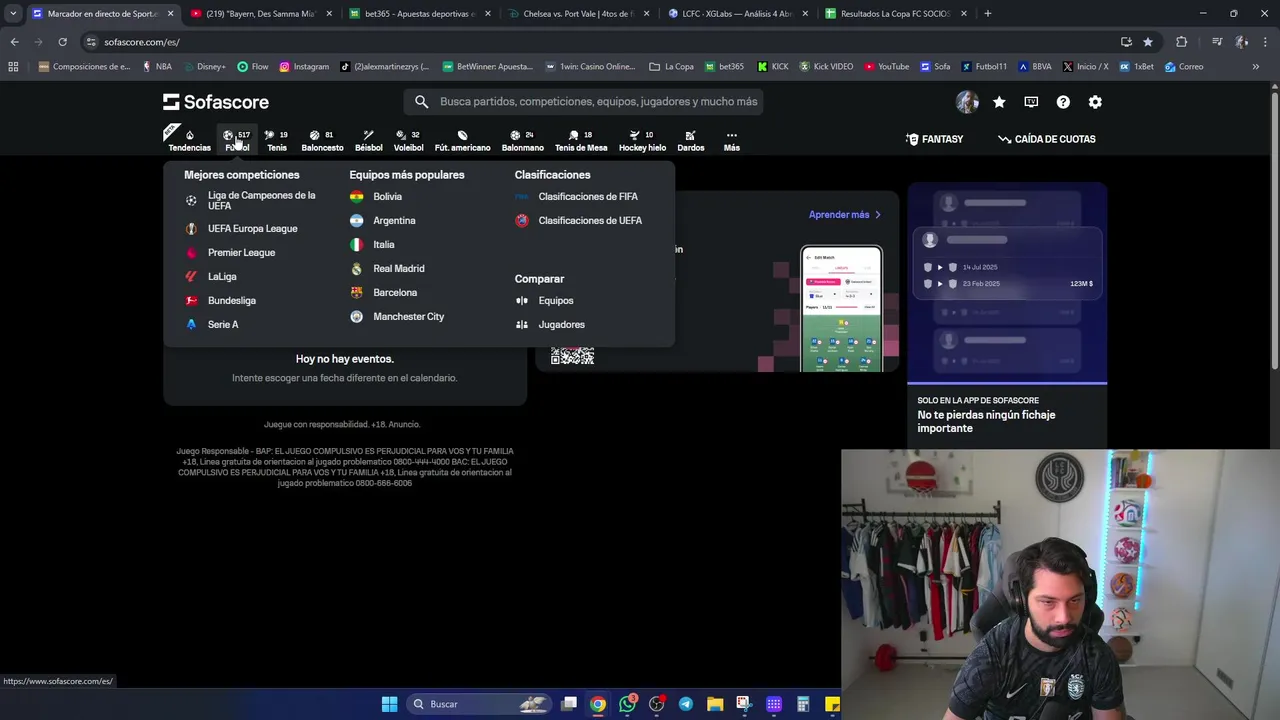Click the favorites star icon in Sofascore header
Viewport: 1280px width, 720px height.
click(x=999, y=102)
